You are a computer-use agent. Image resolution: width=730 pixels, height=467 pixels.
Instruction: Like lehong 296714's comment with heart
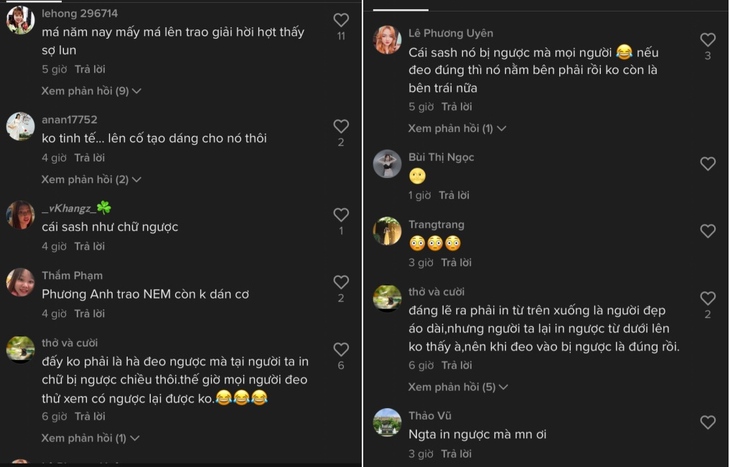(341, 20)
